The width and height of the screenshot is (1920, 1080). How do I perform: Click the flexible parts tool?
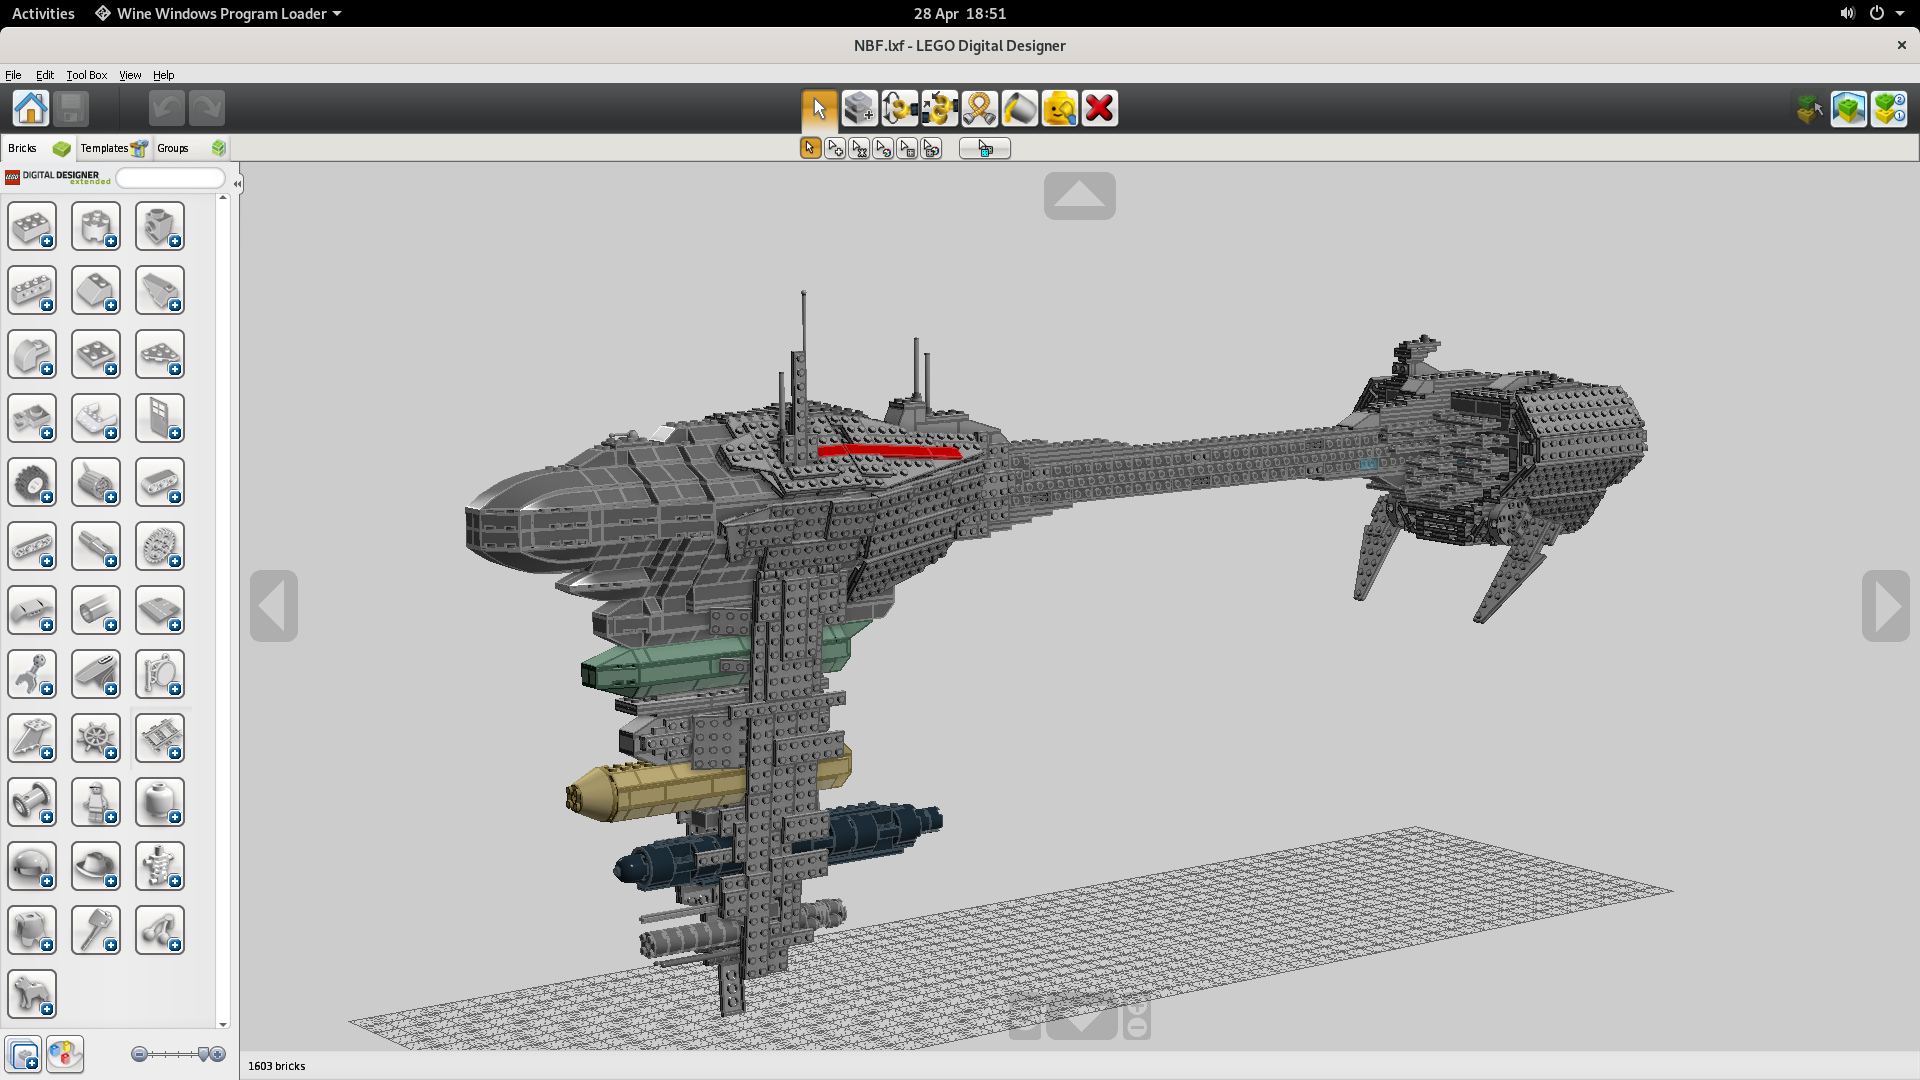pos(978,108)
